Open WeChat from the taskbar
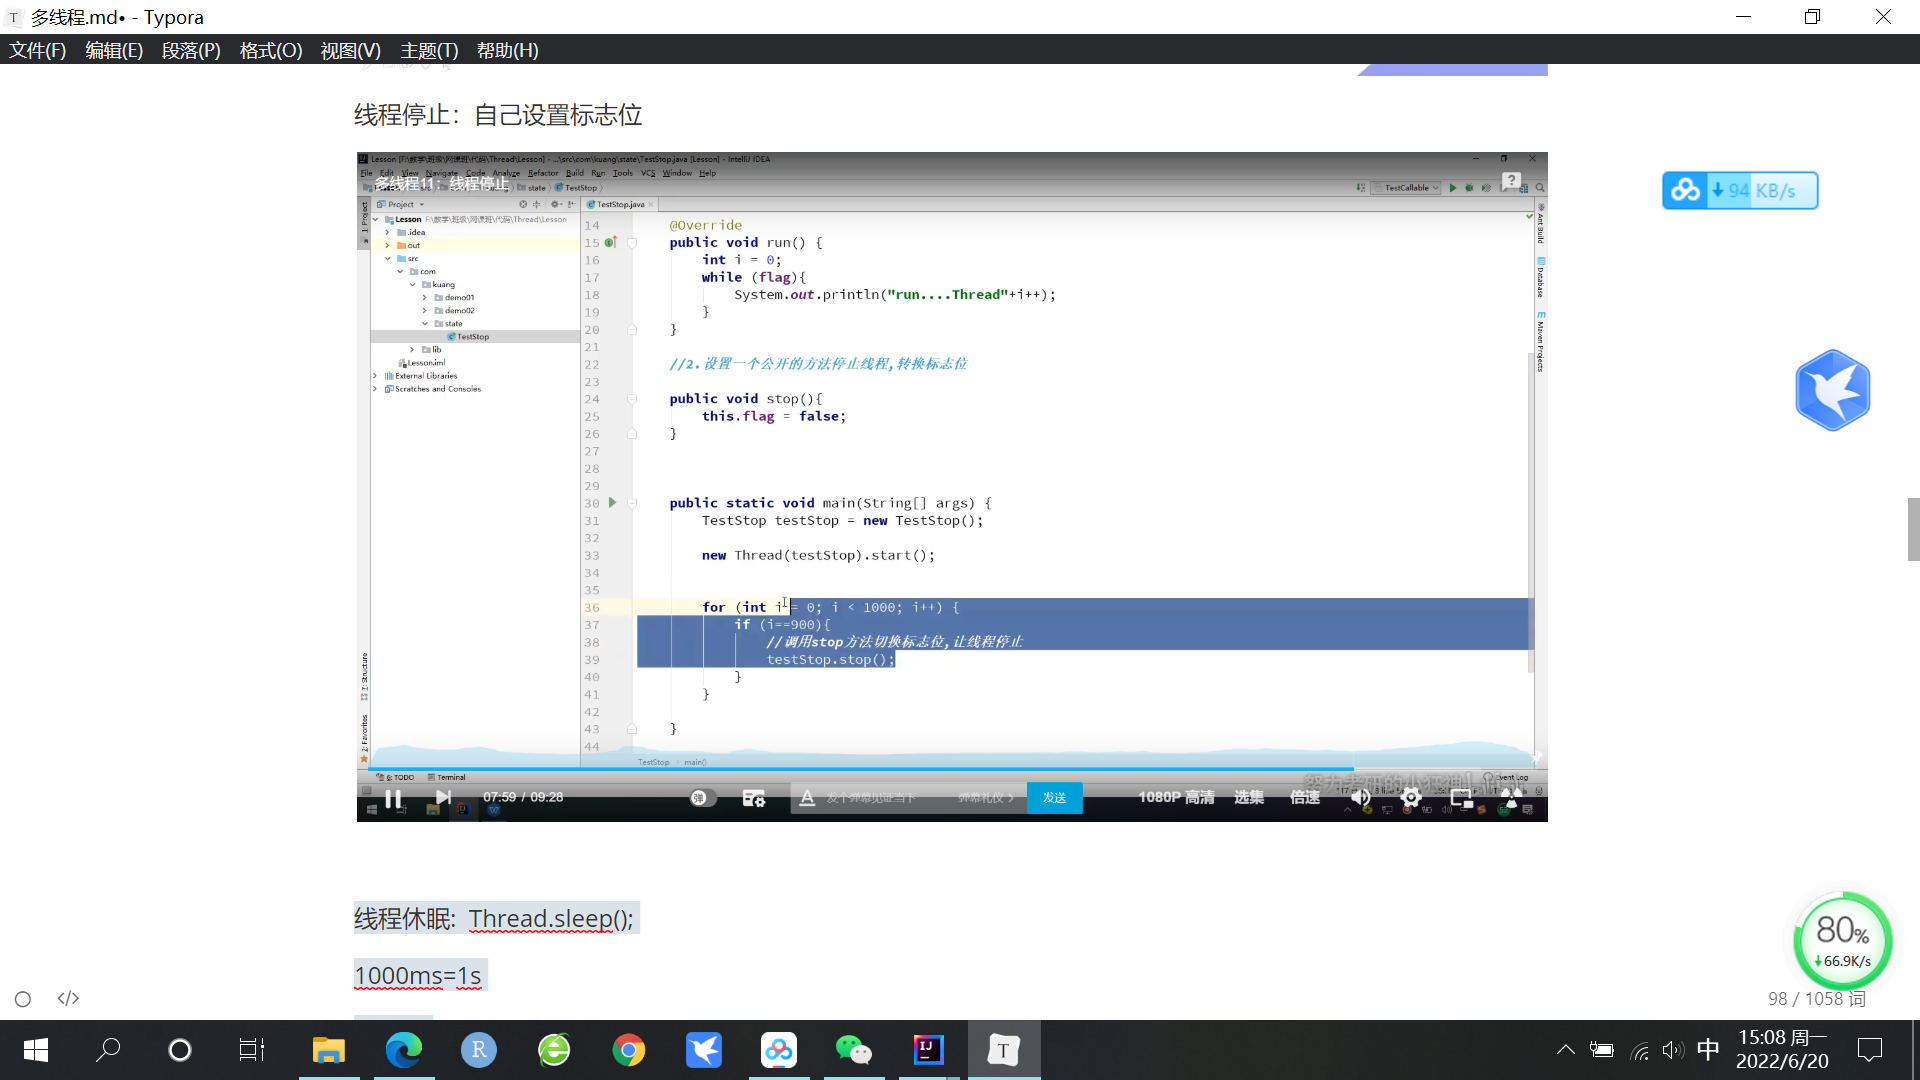 (853, 1050)
